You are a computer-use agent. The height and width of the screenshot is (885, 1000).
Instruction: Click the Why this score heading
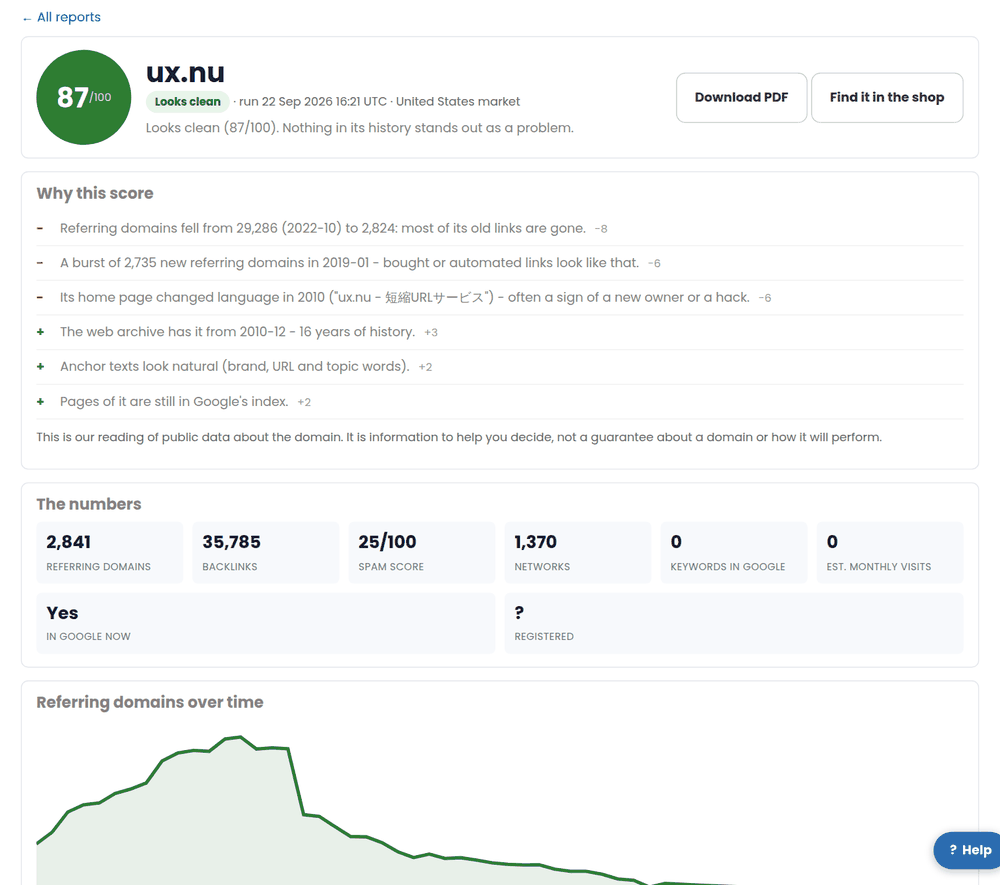pyautogui.click(x=95, y=193)
